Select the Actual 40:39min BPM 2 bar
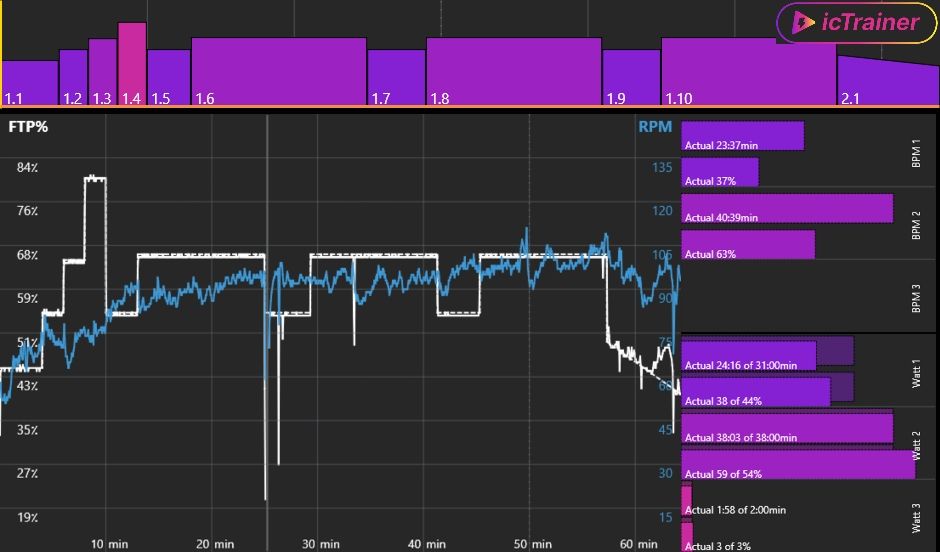The image size is (940, 552). (786, 208)
